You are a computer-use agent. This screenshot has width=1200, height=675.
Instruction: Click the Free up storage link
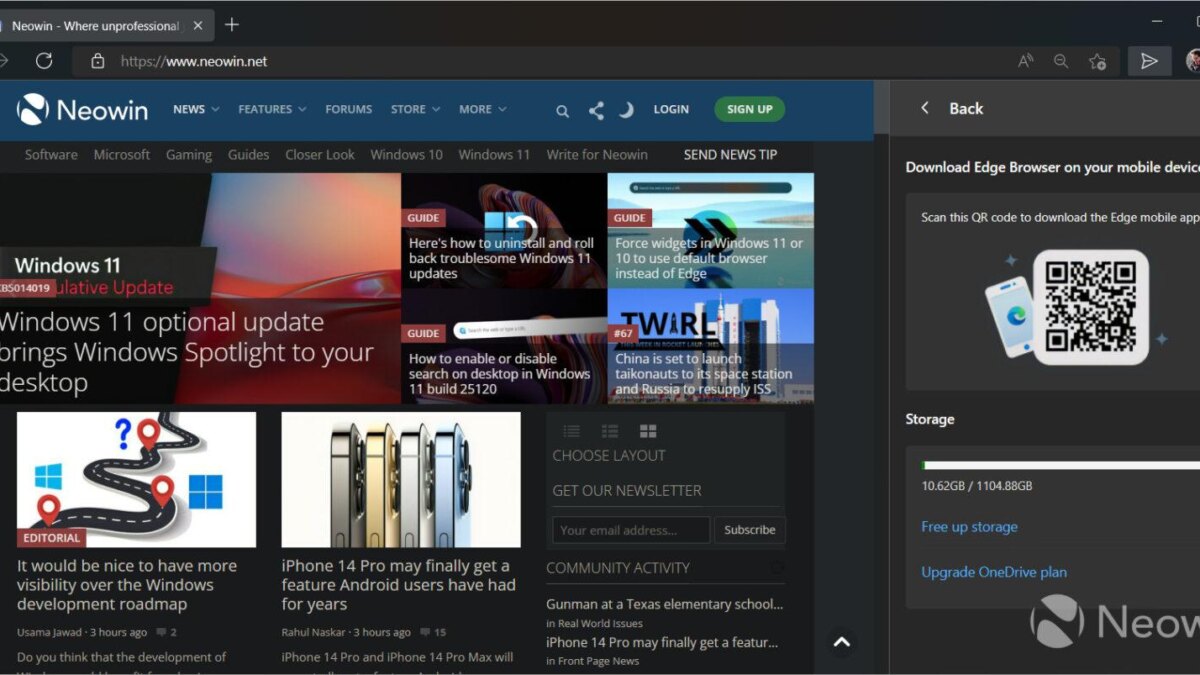[x=969, y=527]
